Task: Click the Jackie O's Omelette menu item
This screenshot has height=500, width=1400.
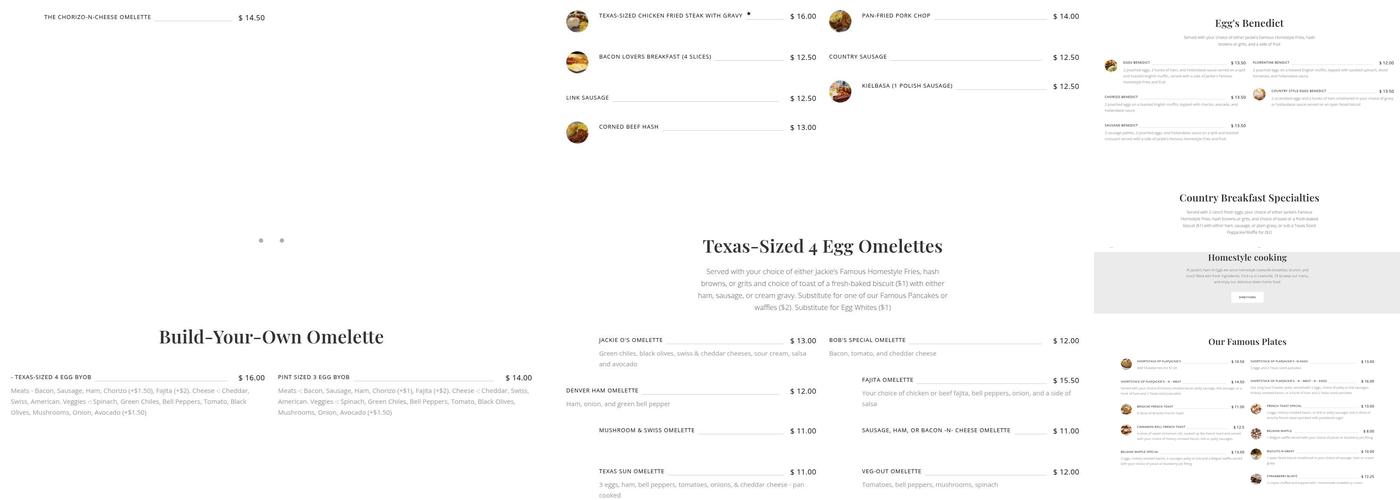Action: pos(631,340)
